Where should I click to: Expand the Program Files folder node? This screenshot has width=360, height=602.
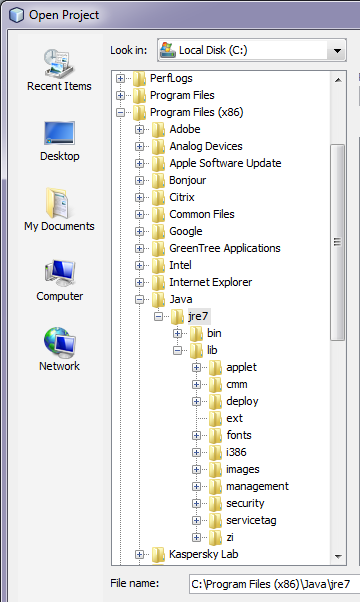[121, 95]
